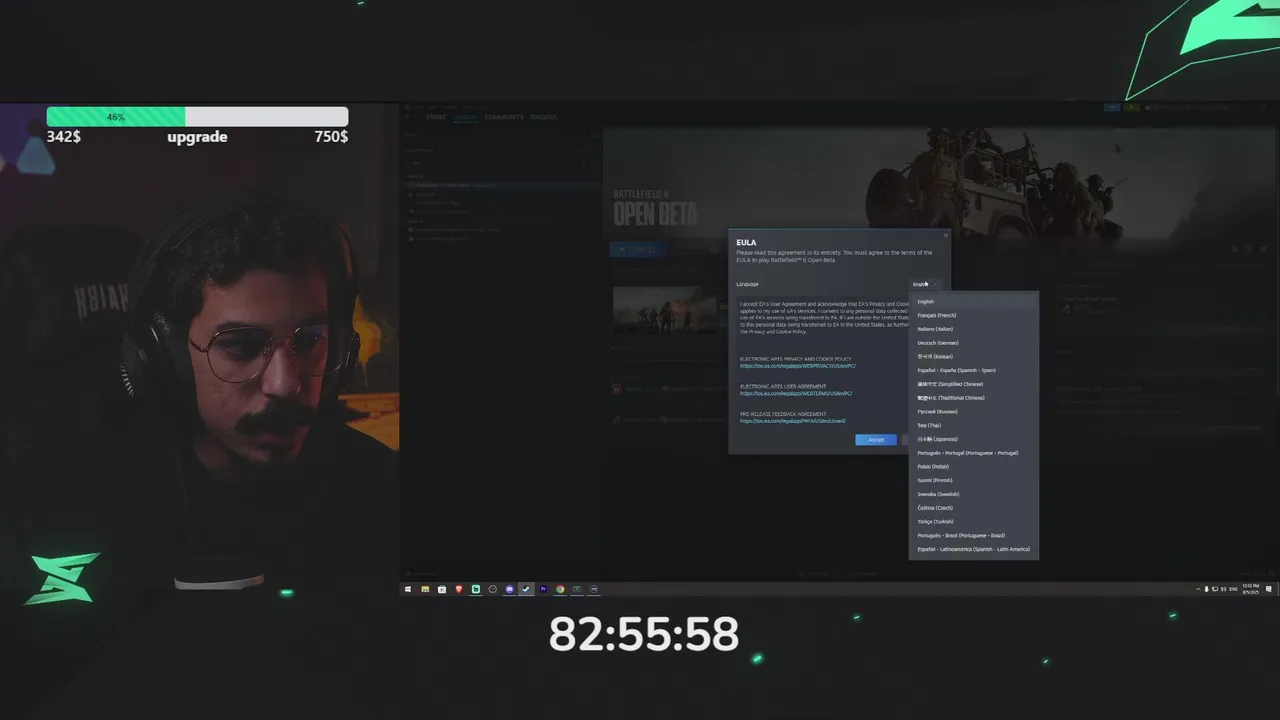Open the Pre-Release Feedback Agreement link

coord(792,421)
